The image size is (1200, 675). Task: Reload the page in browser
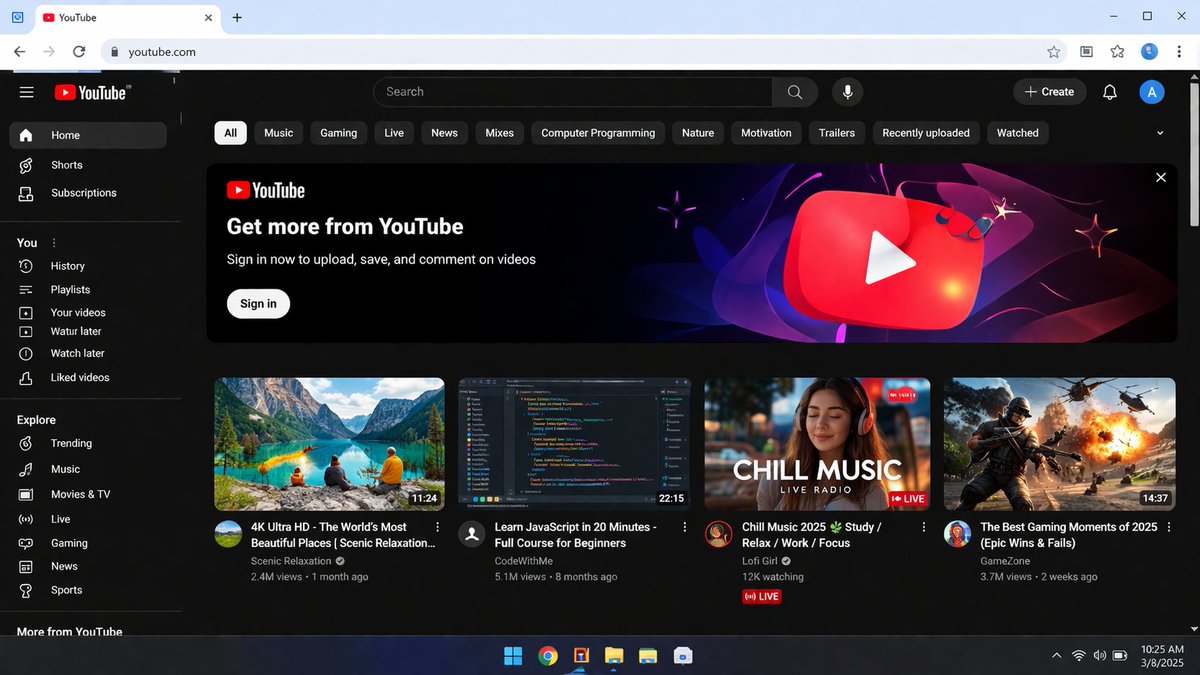coord(79,52)
